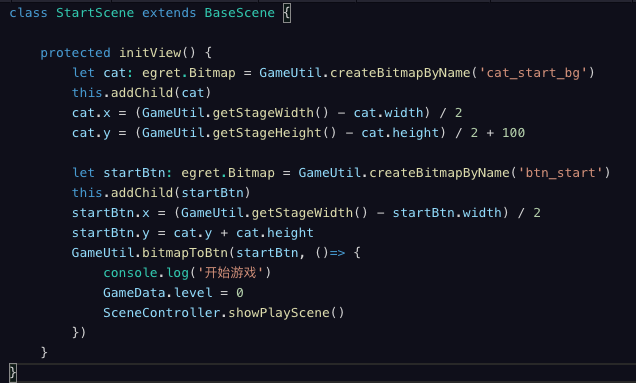This screenshot has width=636, height=383.
Task: Click SceneController identifier
Action: (161, 313)
